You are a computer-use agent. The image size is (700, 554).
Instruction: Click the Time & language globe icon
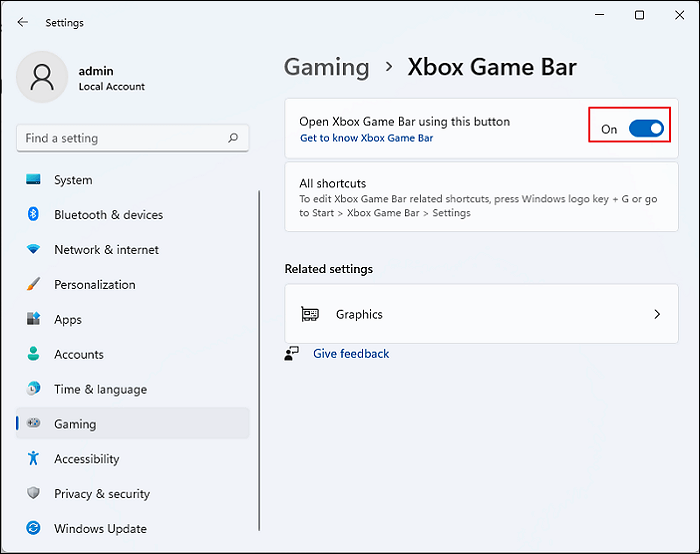(x=33, y=389)
